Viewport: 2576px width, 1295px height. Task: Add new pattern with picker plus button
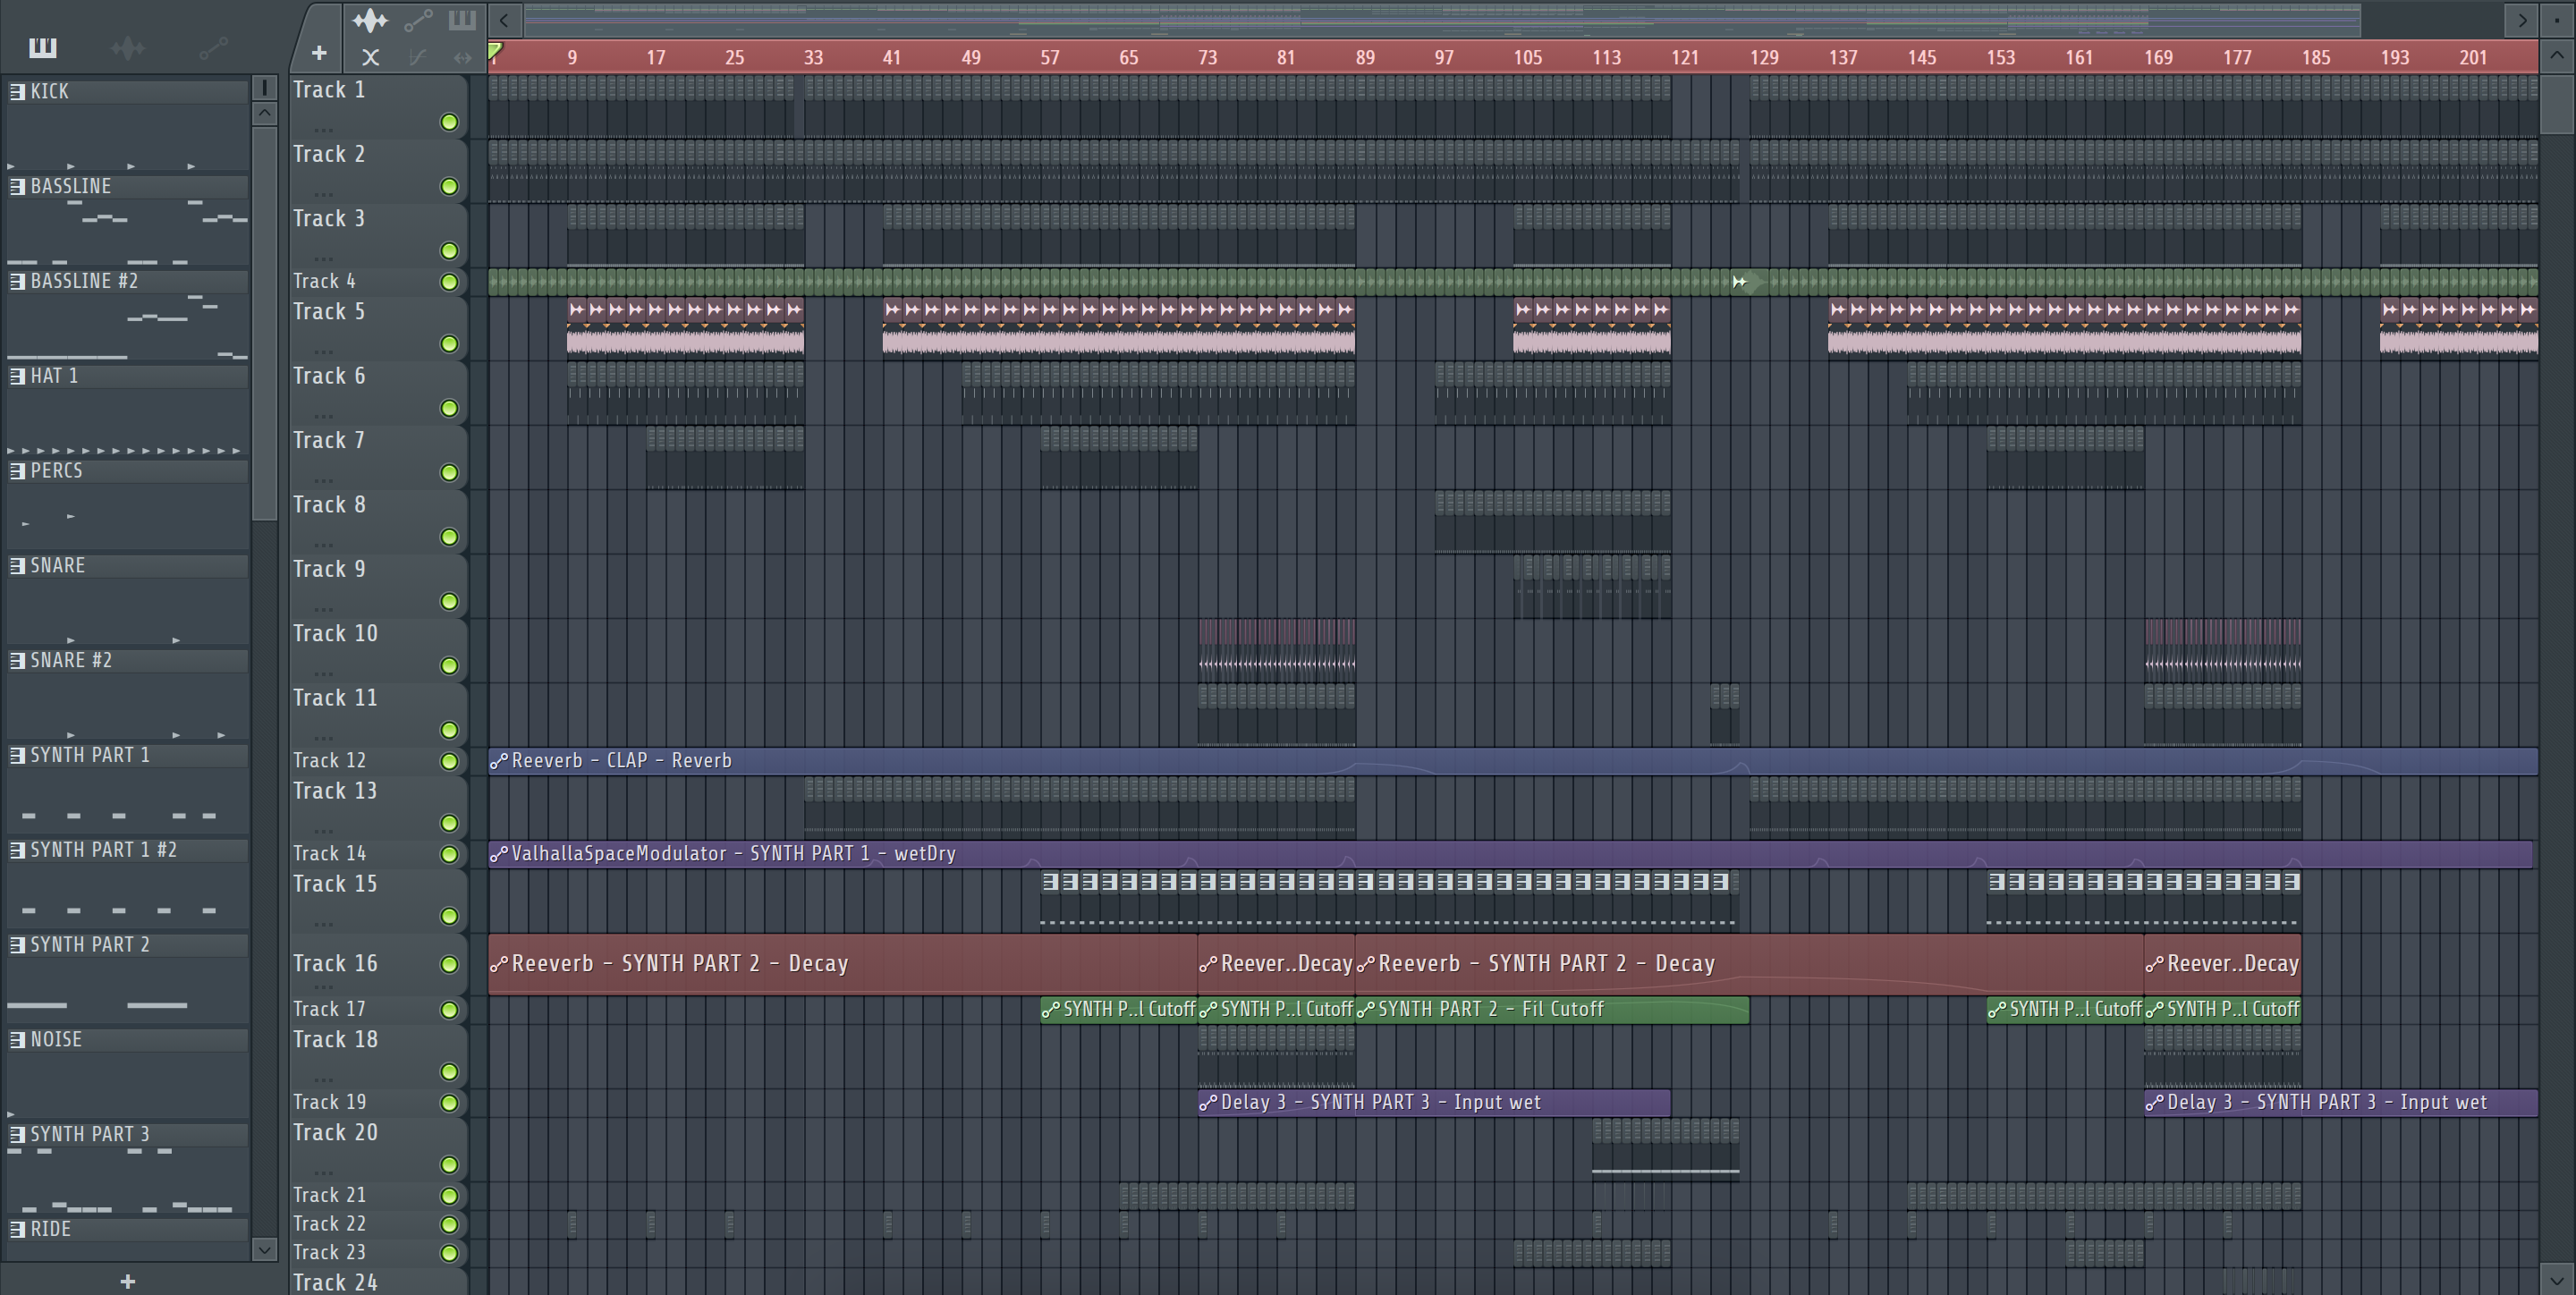[127, 1281]
